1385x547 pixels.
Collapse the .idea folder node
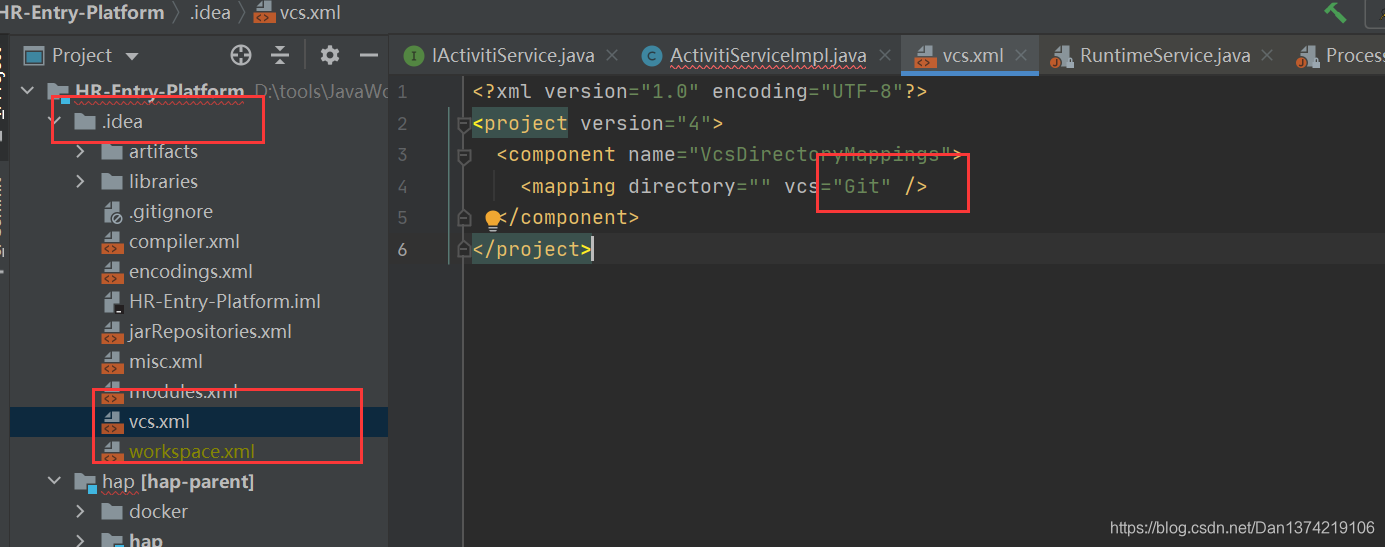point(54,122)
